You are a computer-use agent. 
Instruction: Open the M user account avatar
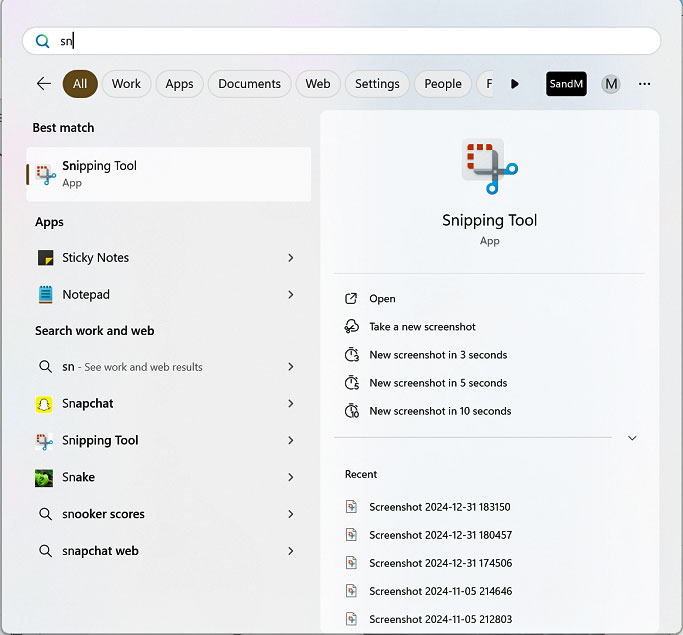pyautogui.click(x=611, y=84)
